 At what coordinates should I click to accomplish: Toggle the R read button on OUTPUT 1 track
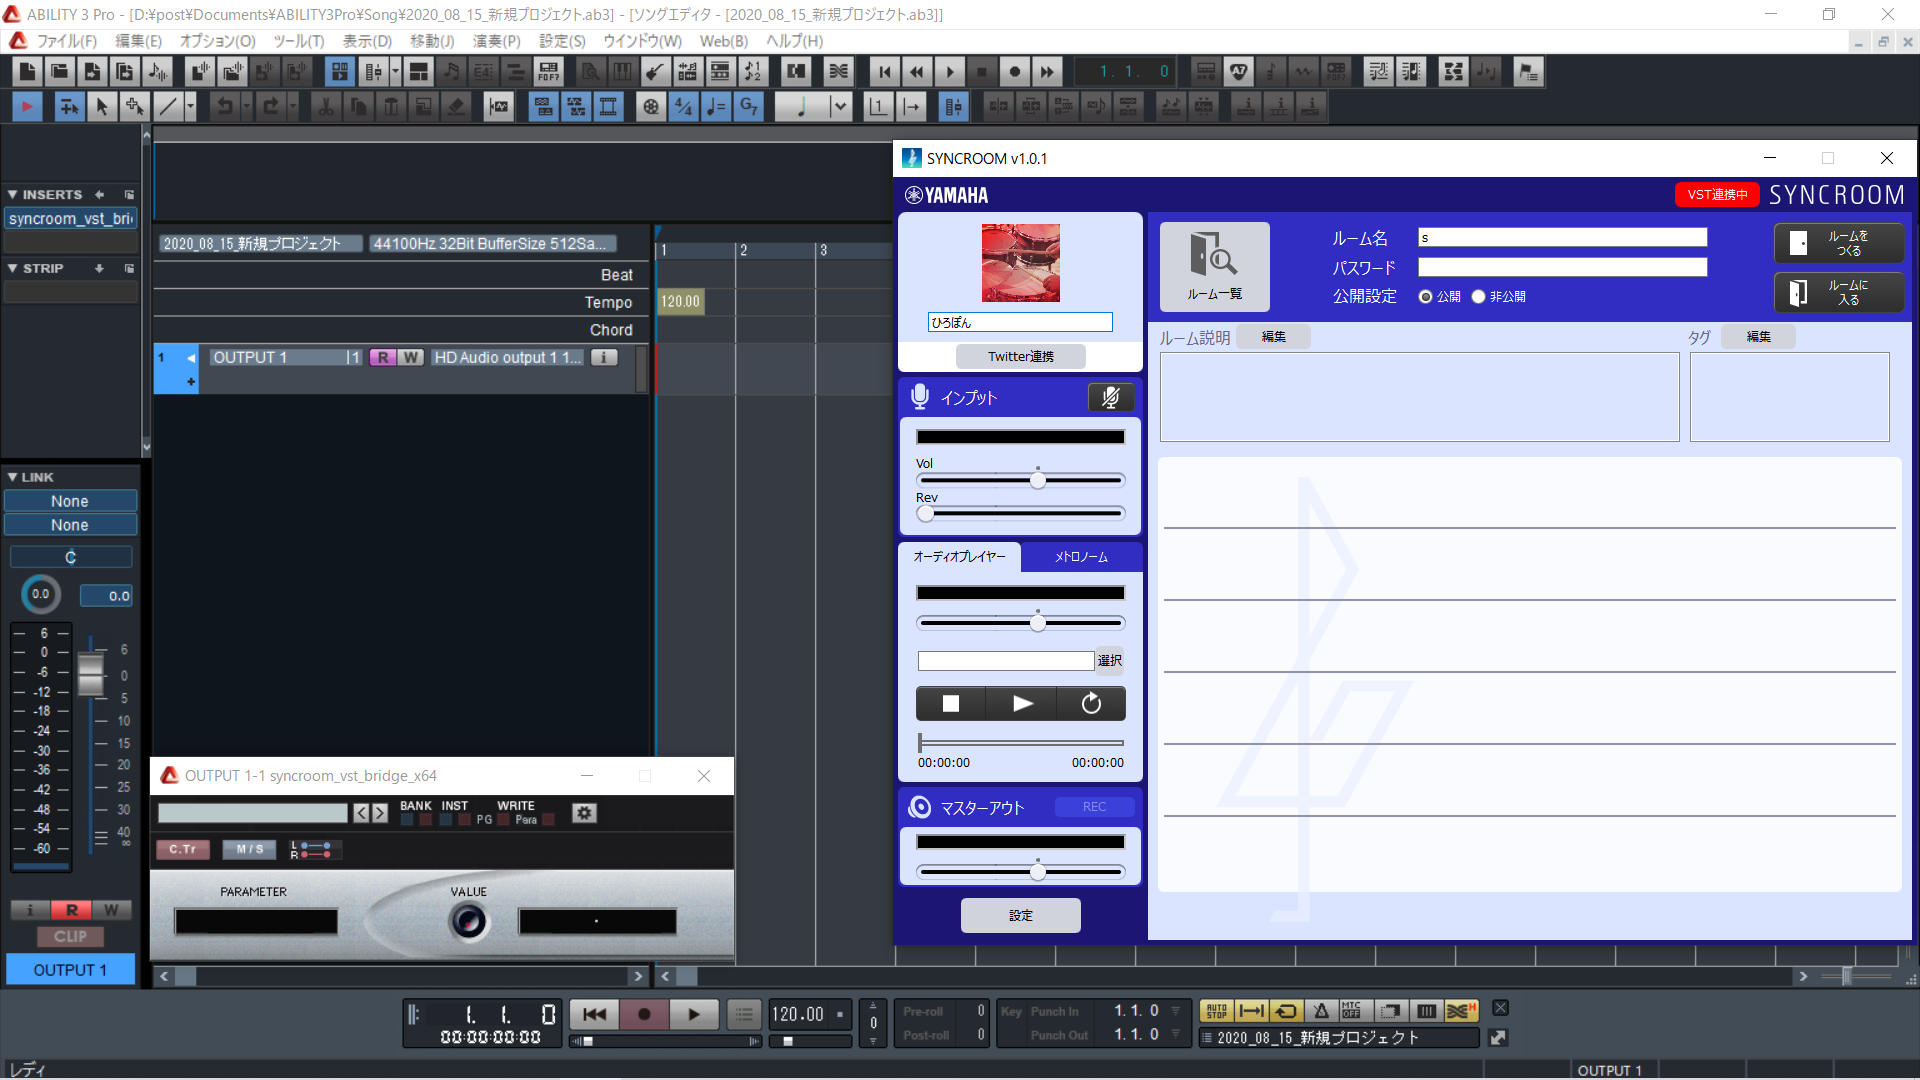coord(383,358)
